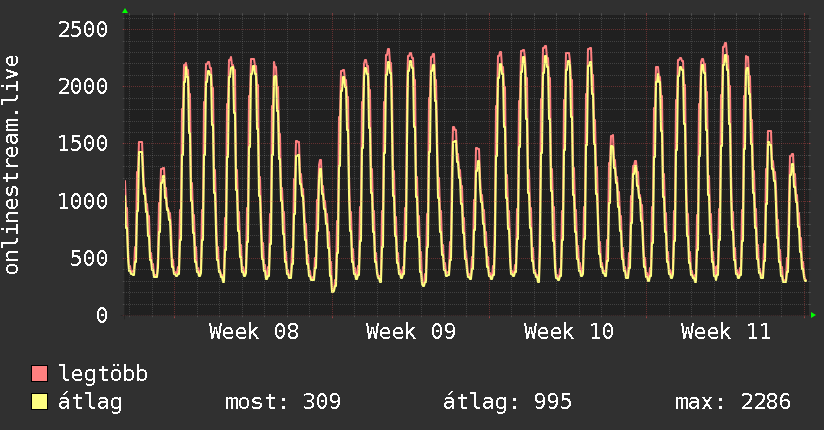Click the 1000 y-axis value
The height and width of the screenshot is (430, 824).
[83, 201]
